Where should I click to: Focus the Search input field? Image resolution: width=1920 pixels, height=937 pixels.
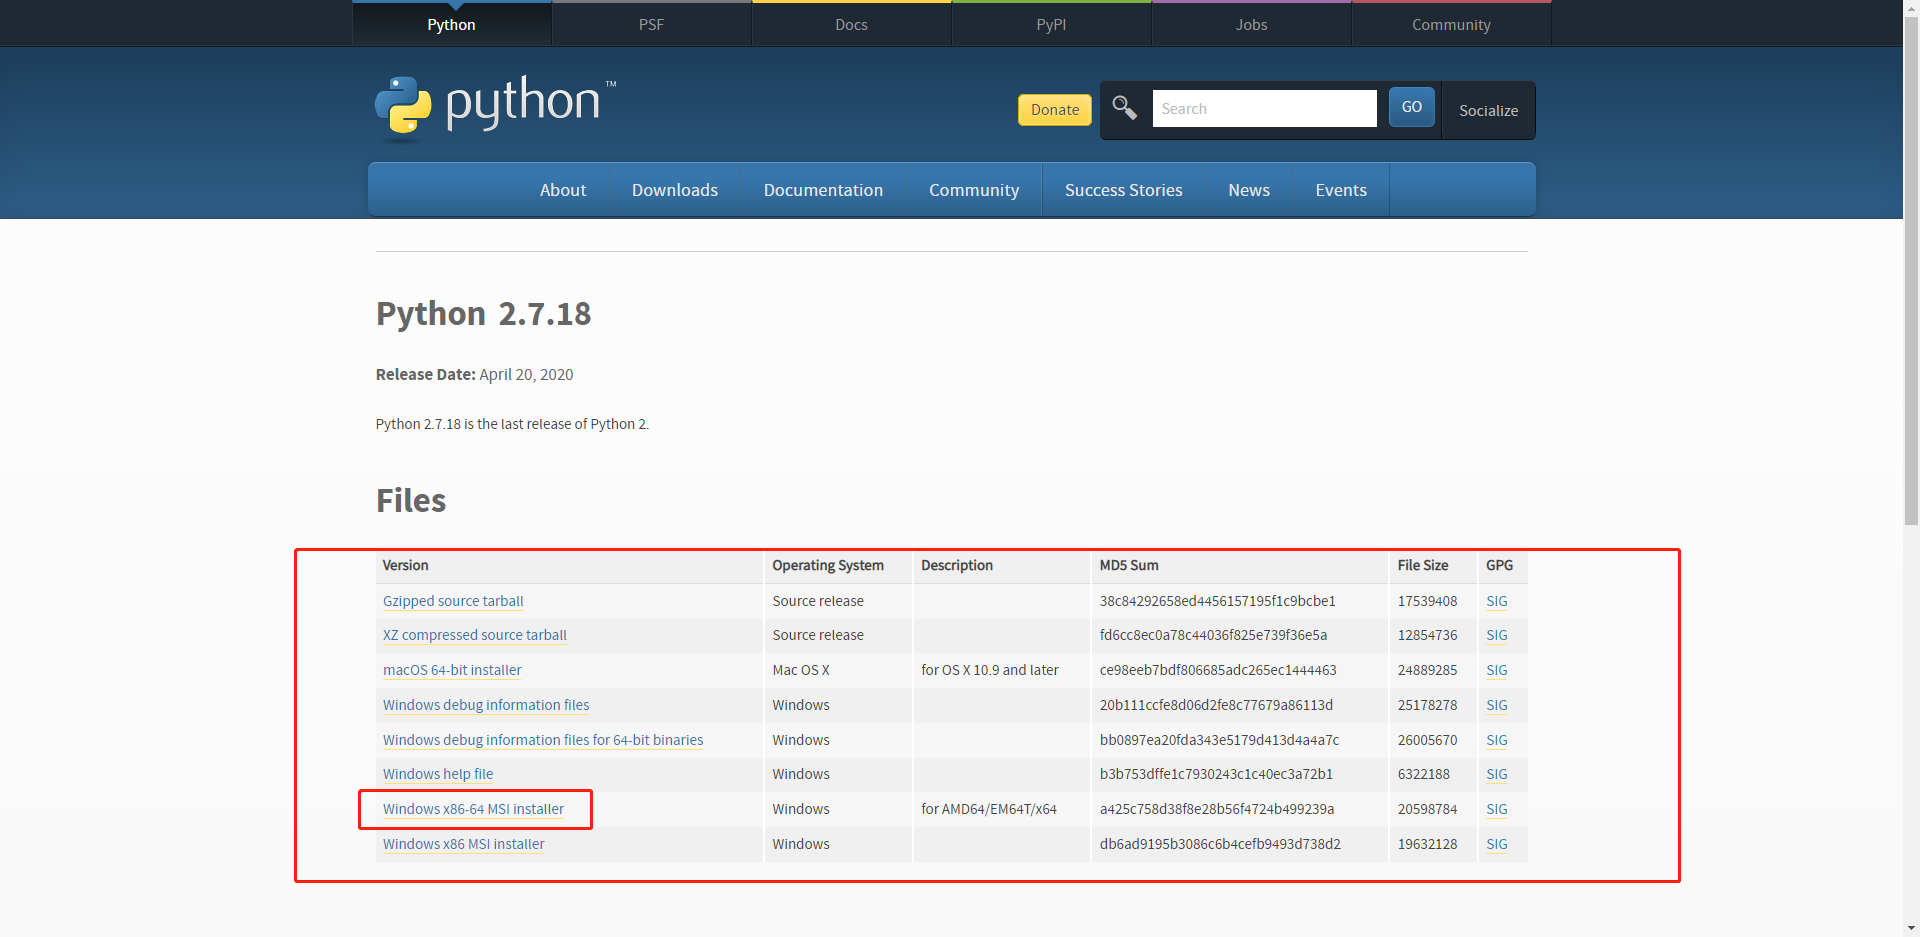pyautogui.click(x=1264, y=108)
